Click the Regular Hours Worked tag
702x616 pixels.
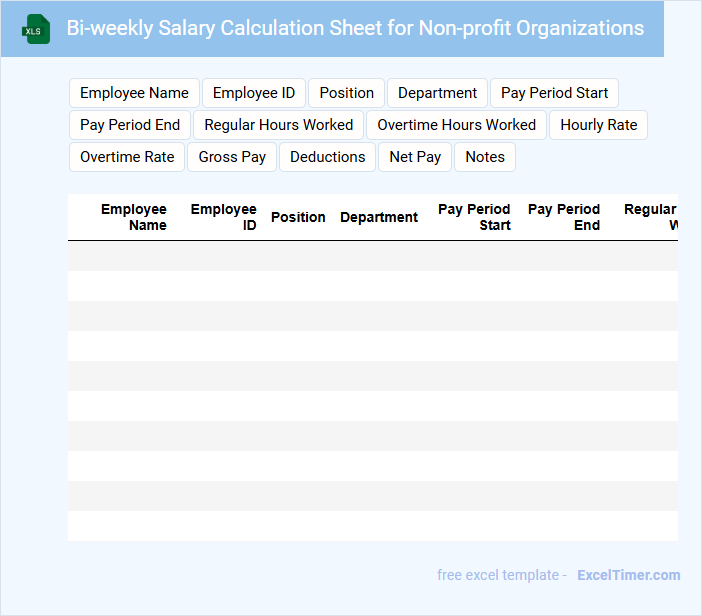tap(278, 125)
